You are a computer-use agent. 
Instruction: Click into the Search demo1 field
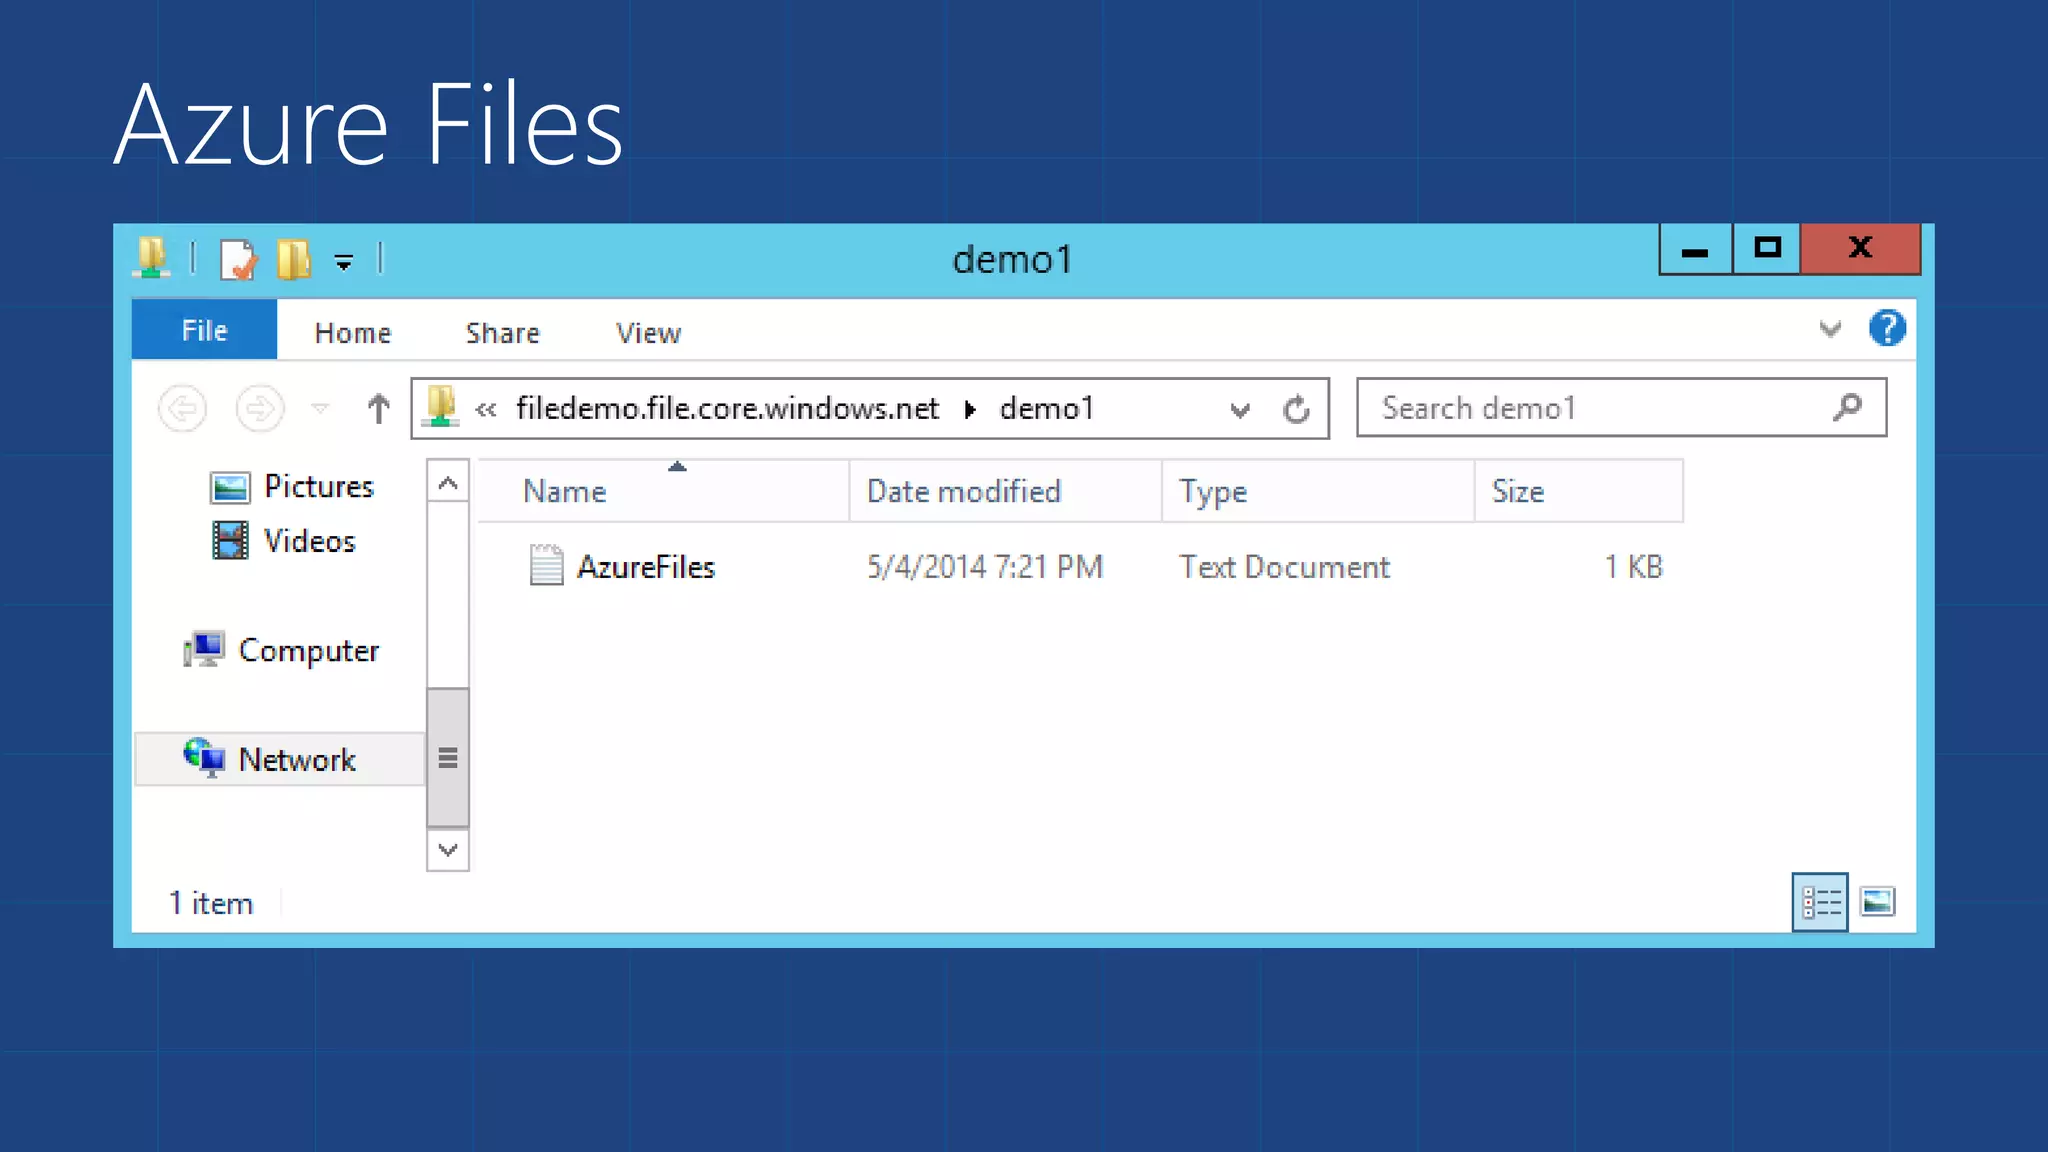[1621, 407]
